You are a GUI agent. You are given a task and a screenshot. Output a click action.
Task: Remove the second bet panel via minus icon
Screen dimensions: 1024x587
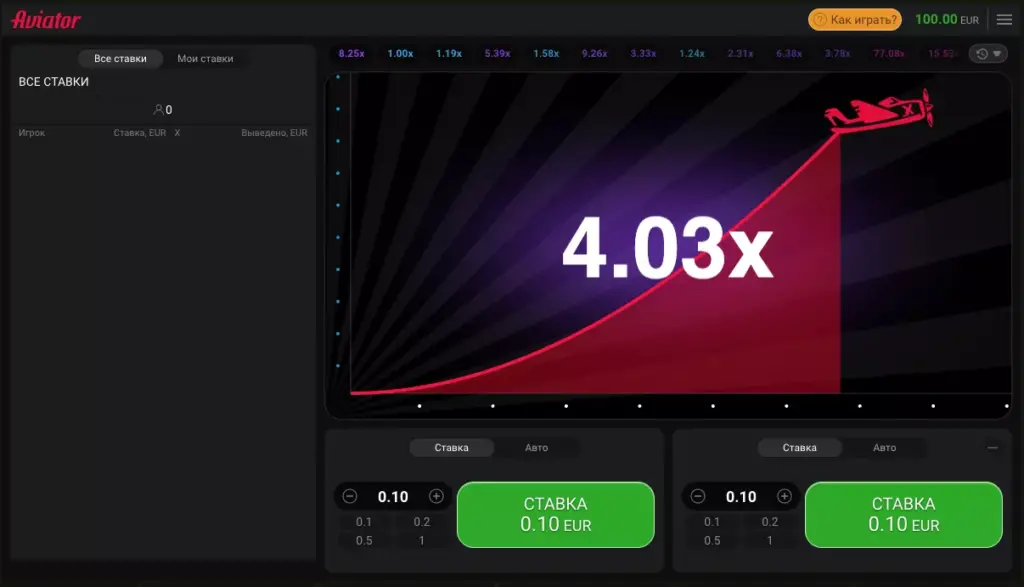(x=993, y=448)
